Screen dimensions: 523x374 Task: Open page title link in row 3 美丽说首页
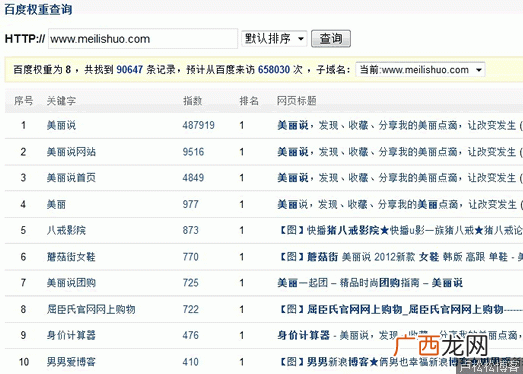[400, 177]
